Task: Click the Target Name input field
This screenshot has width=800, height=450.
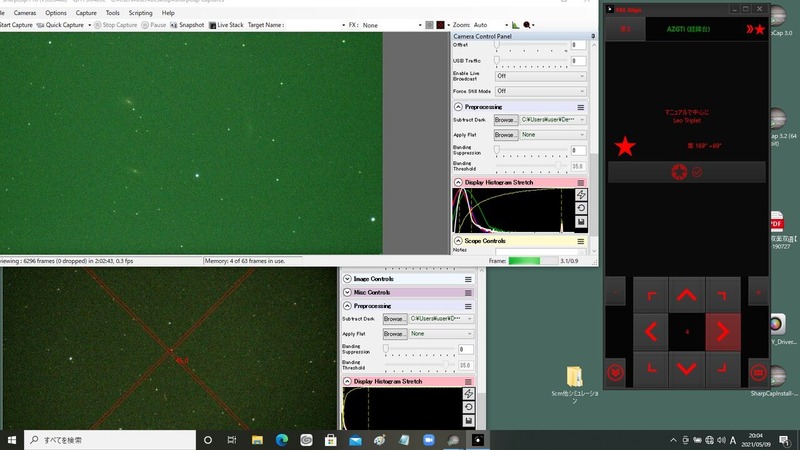Action: click(315, 25)
